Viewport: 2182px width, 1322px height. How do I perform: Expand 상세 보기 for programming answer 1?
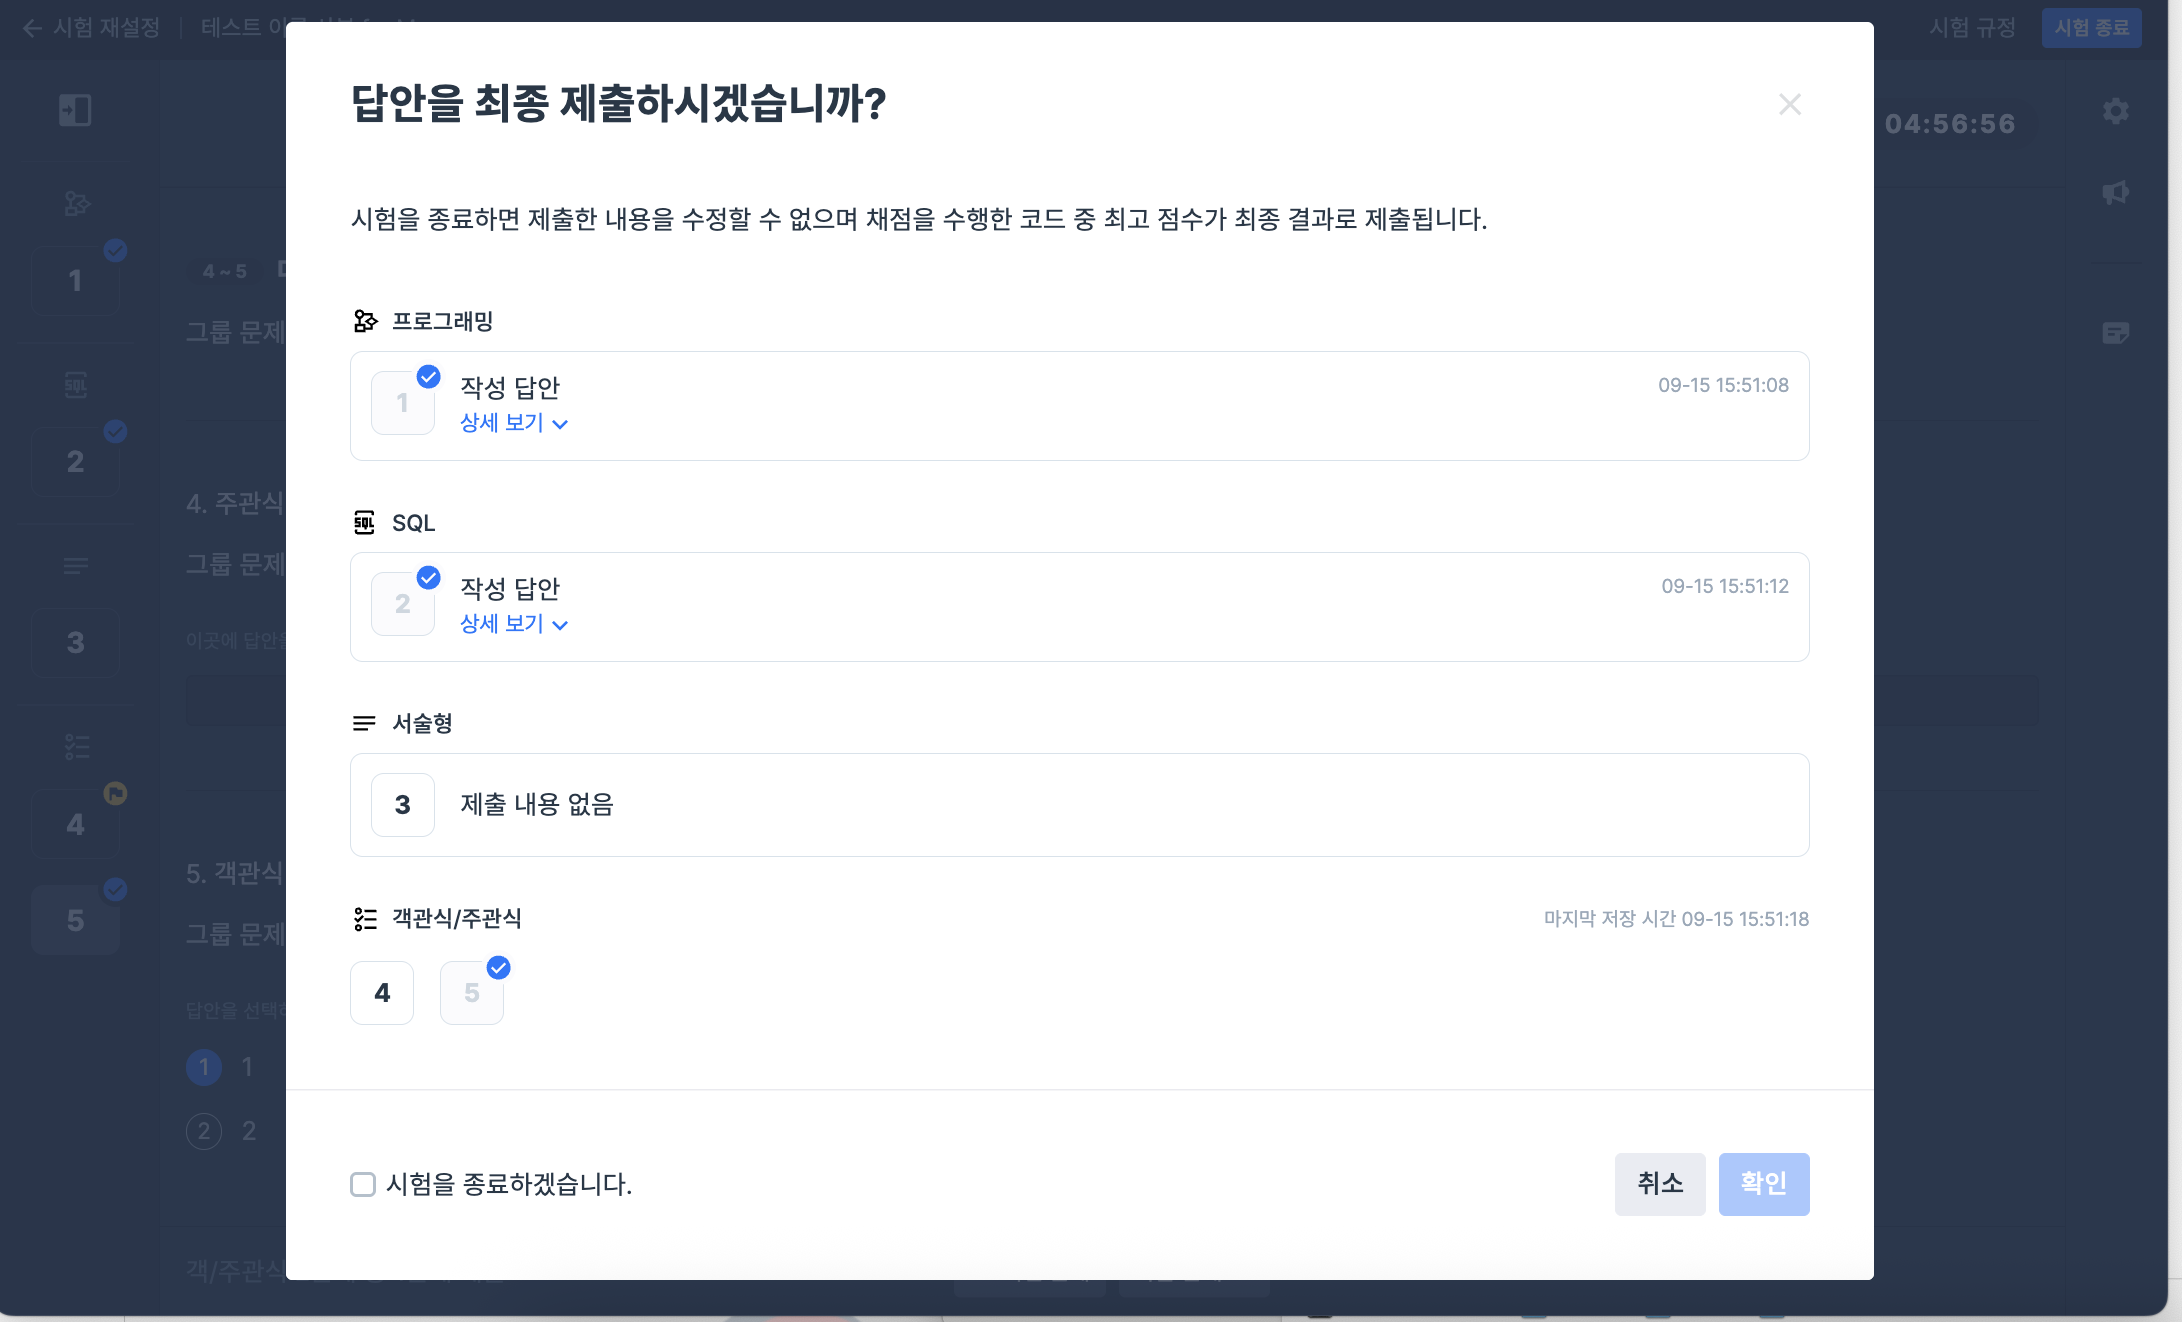(x=513, y=423)
